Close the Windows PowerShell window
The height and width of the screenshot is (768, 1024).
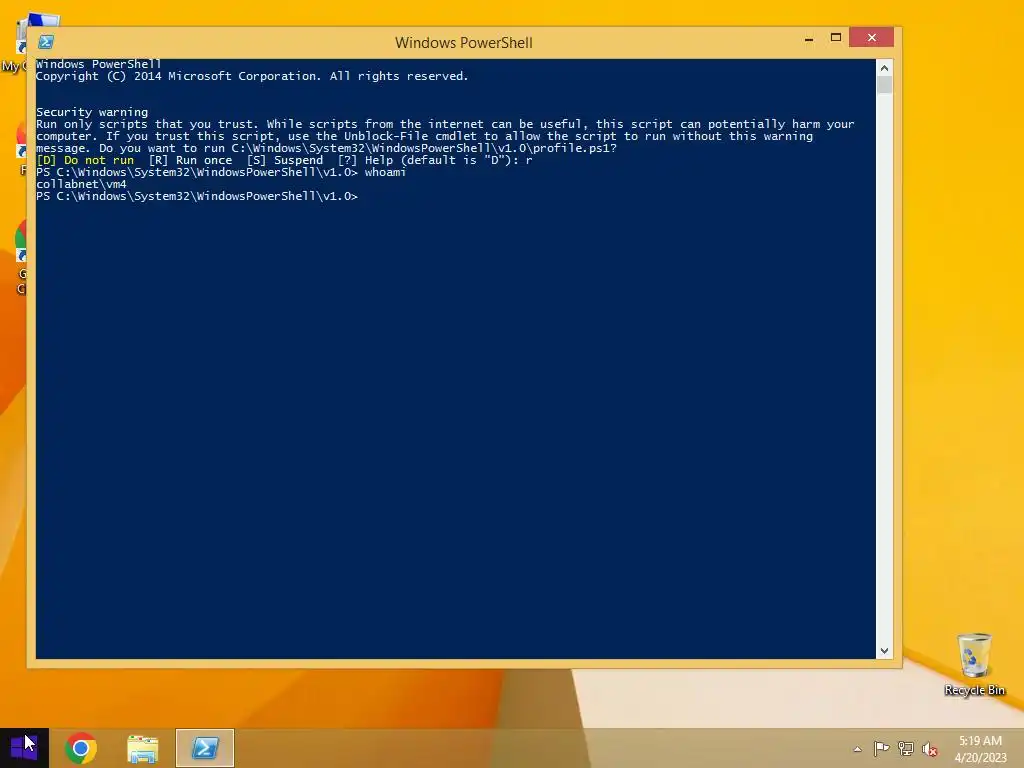tap(872, 37)
